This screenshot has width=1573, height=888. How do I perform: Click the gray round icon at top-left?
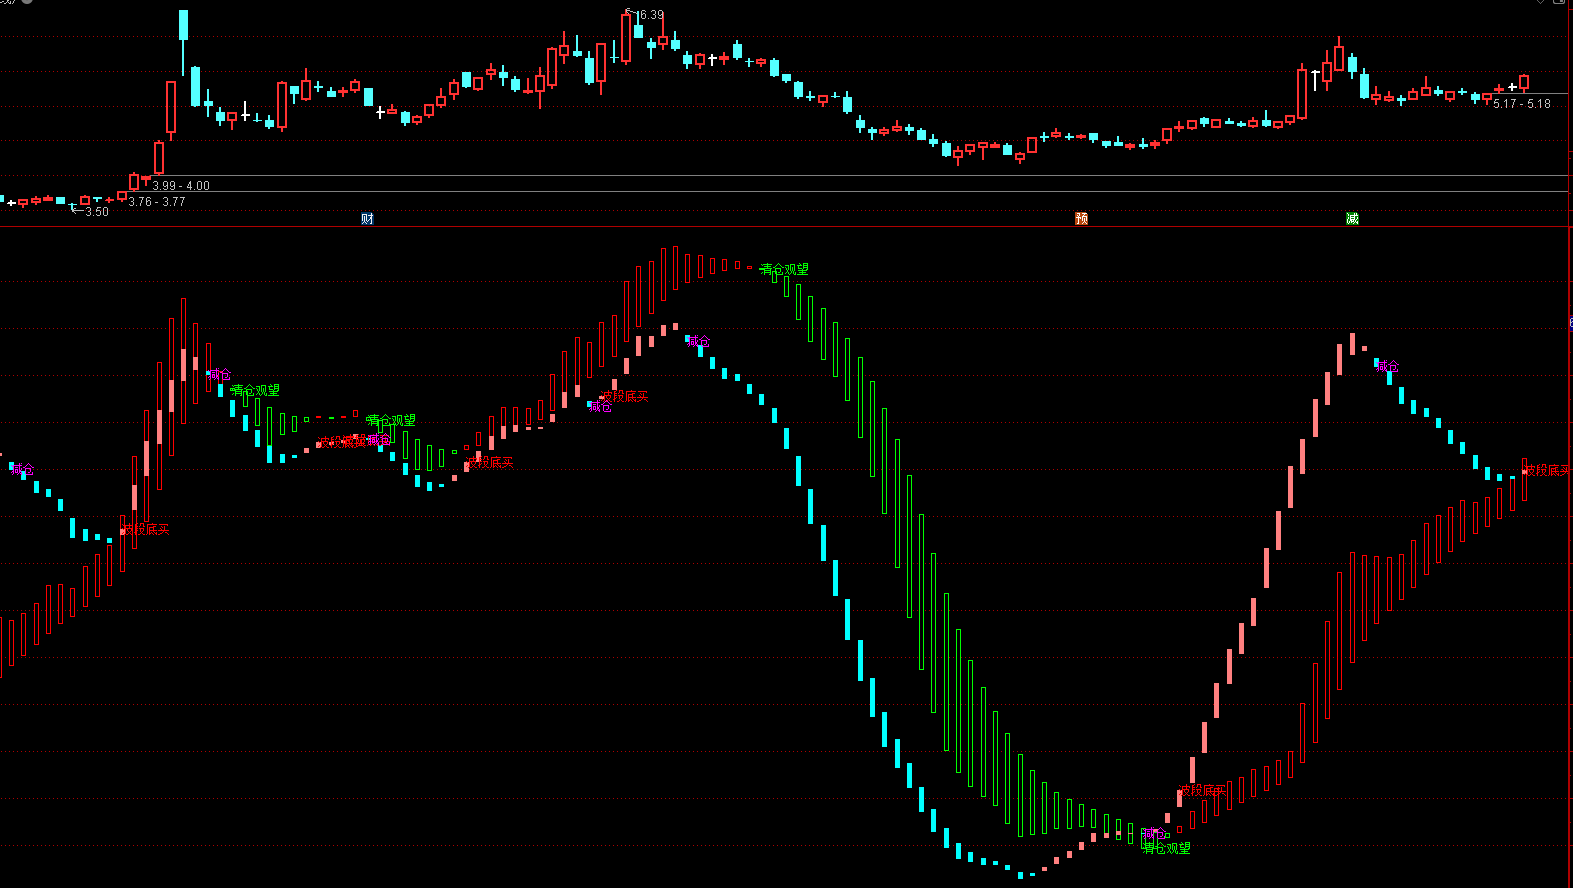26,2
